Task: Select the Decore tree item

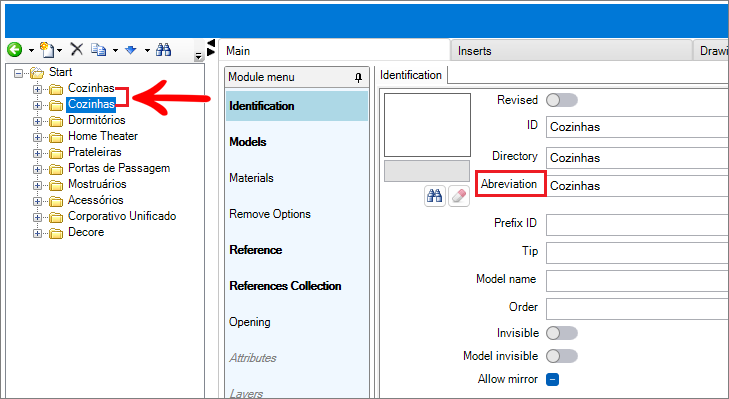Action: (86, 232)
